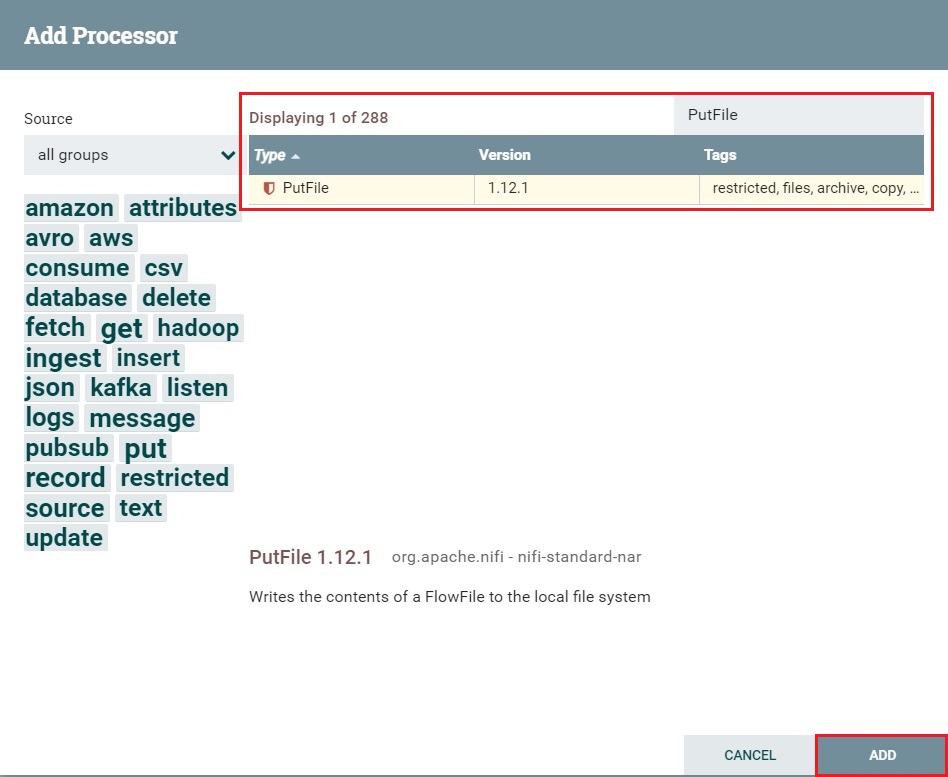Click the restricted, files, archive tags cell
The width and height of the screenshot is (948, 777).
[x=811, y=189]
